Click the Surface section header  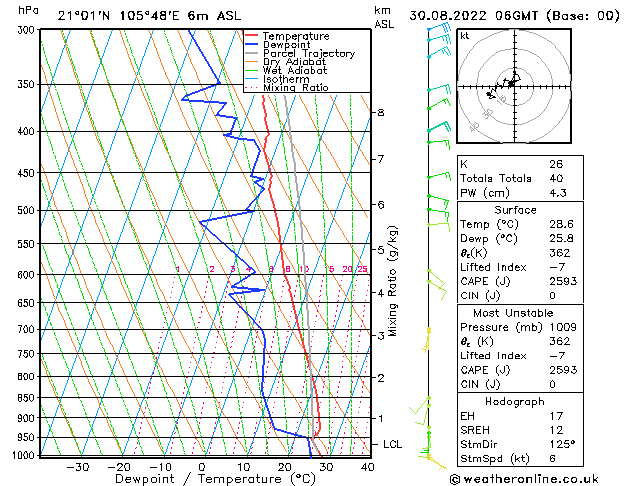point(515,210)
